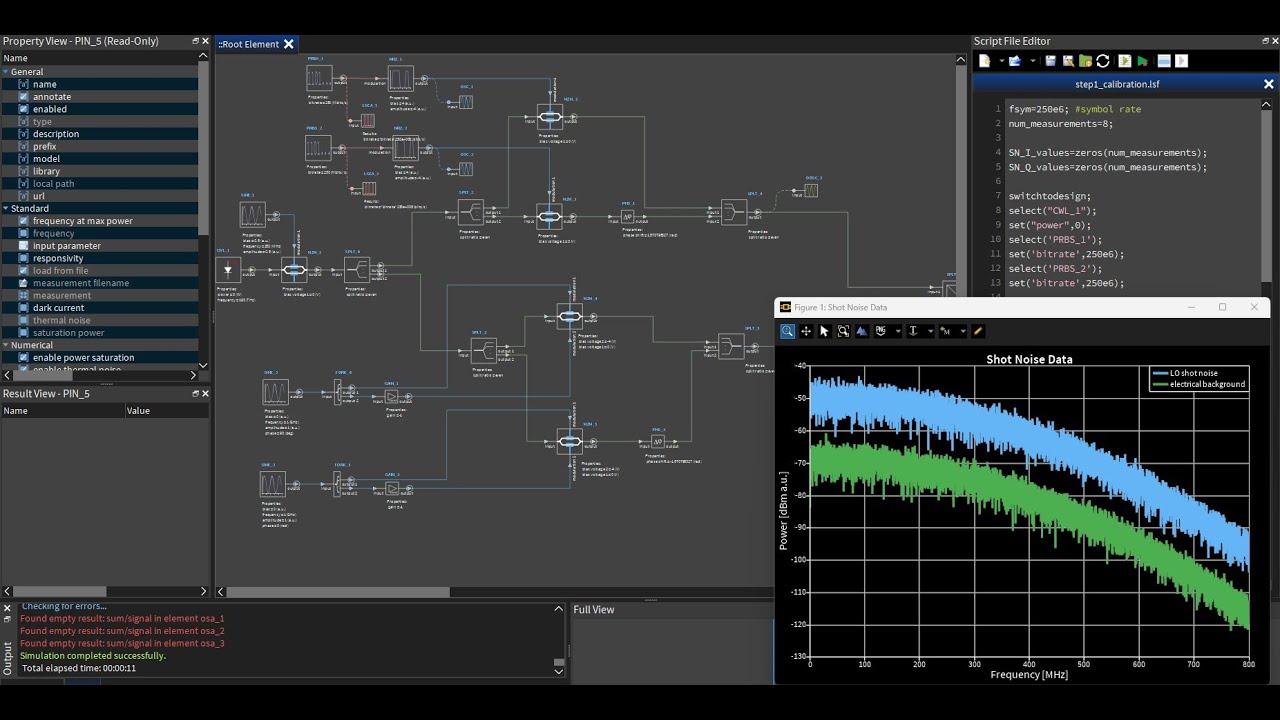This screenshot has width=1280, height=720.
Task: Click the blue mountain plot icon in Figure 1
Action: [x=862, y=331]
